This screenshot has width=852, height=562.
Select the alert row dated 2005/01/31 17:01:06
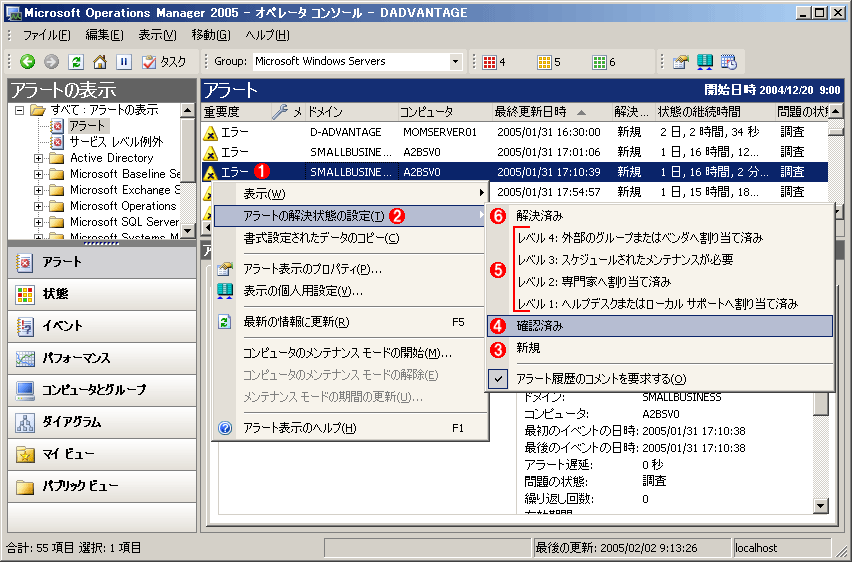(x=515, y=152)
